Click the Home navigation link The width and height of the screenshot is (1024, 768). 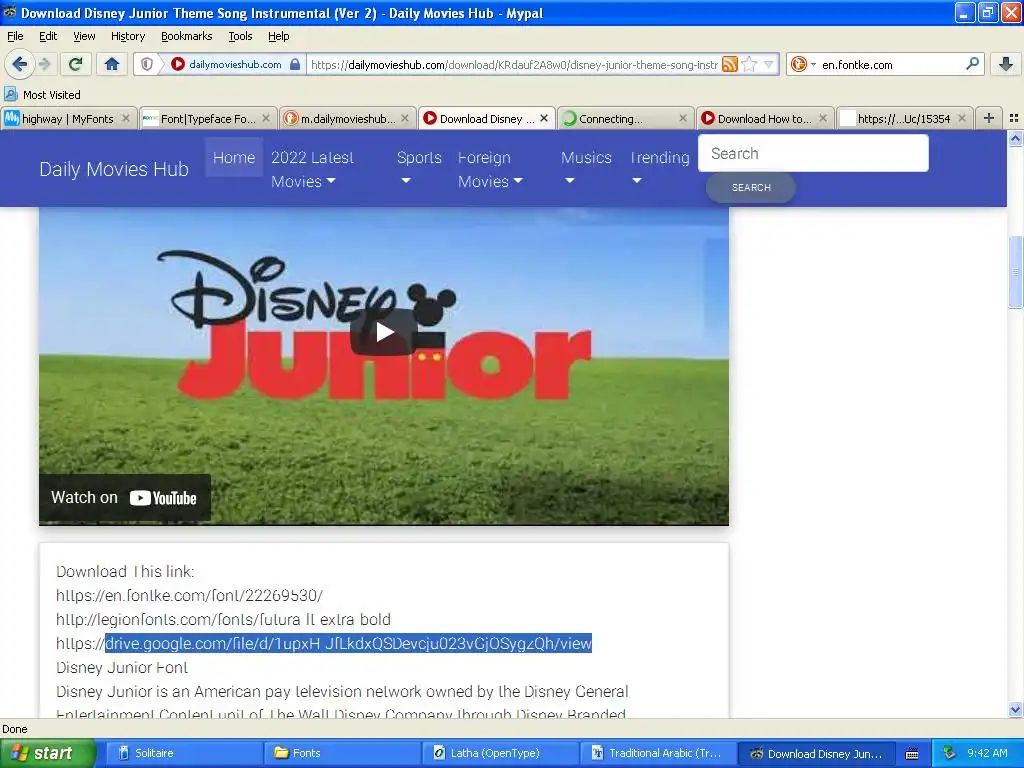[x=234, y=157]
